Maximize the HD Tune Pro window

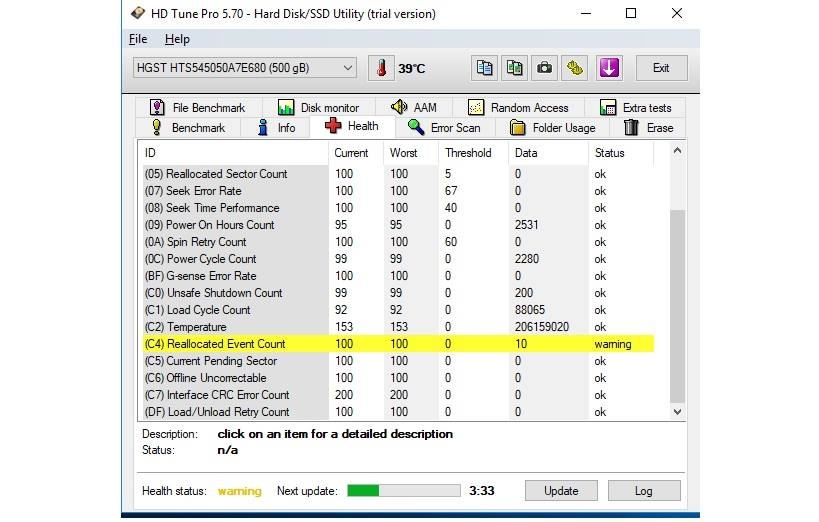pos(631,13)
